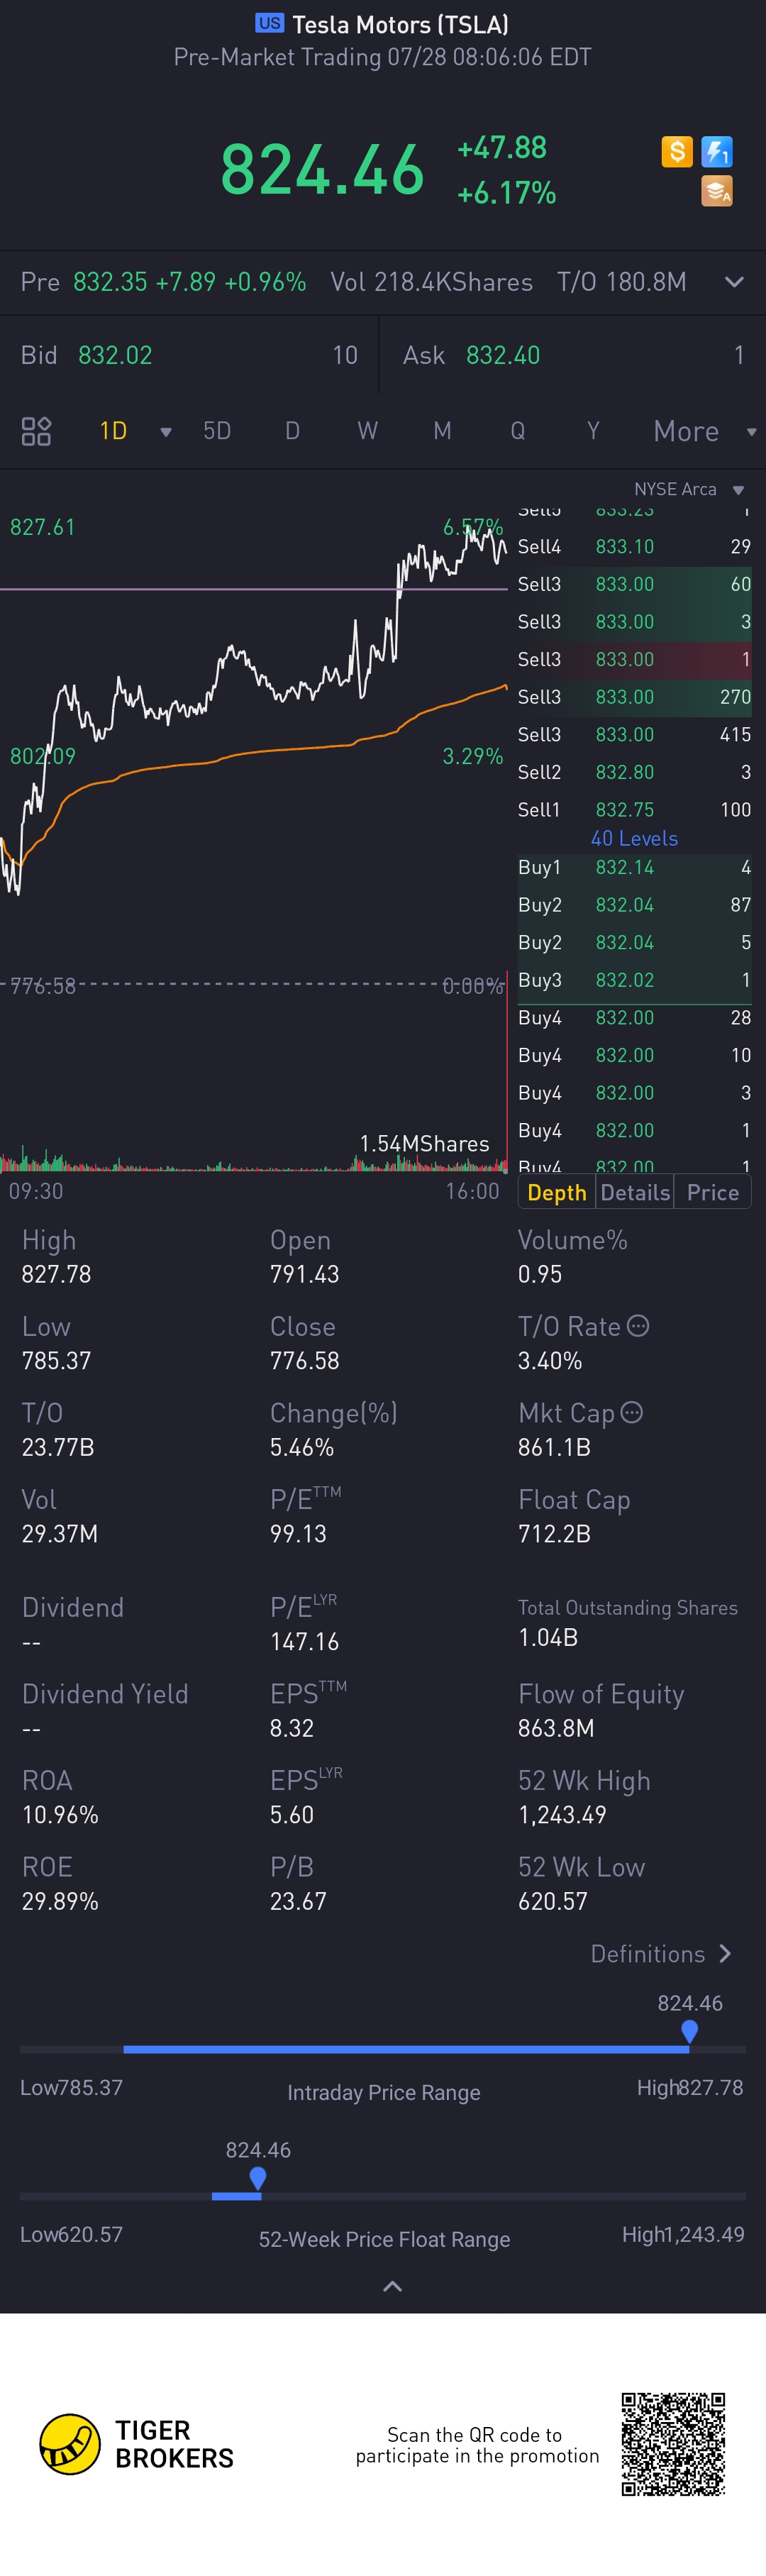Tap the Buy1 832.14 order row
The width and height of the screenshot is (766, 2576).
(634, 867)
